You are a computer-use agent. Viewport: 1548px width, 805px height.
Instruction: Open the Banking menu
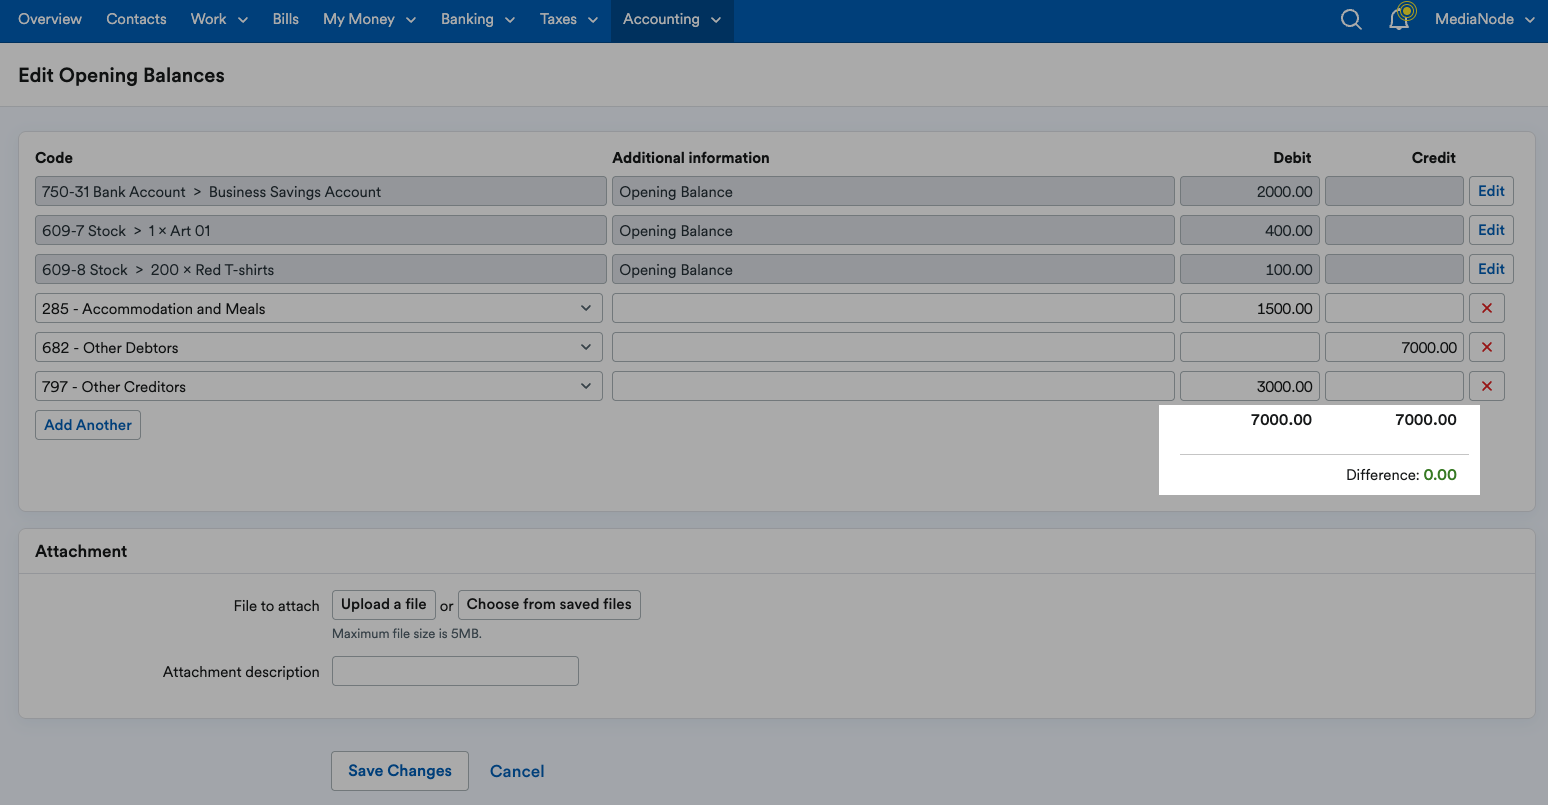[x=478, y=19]
